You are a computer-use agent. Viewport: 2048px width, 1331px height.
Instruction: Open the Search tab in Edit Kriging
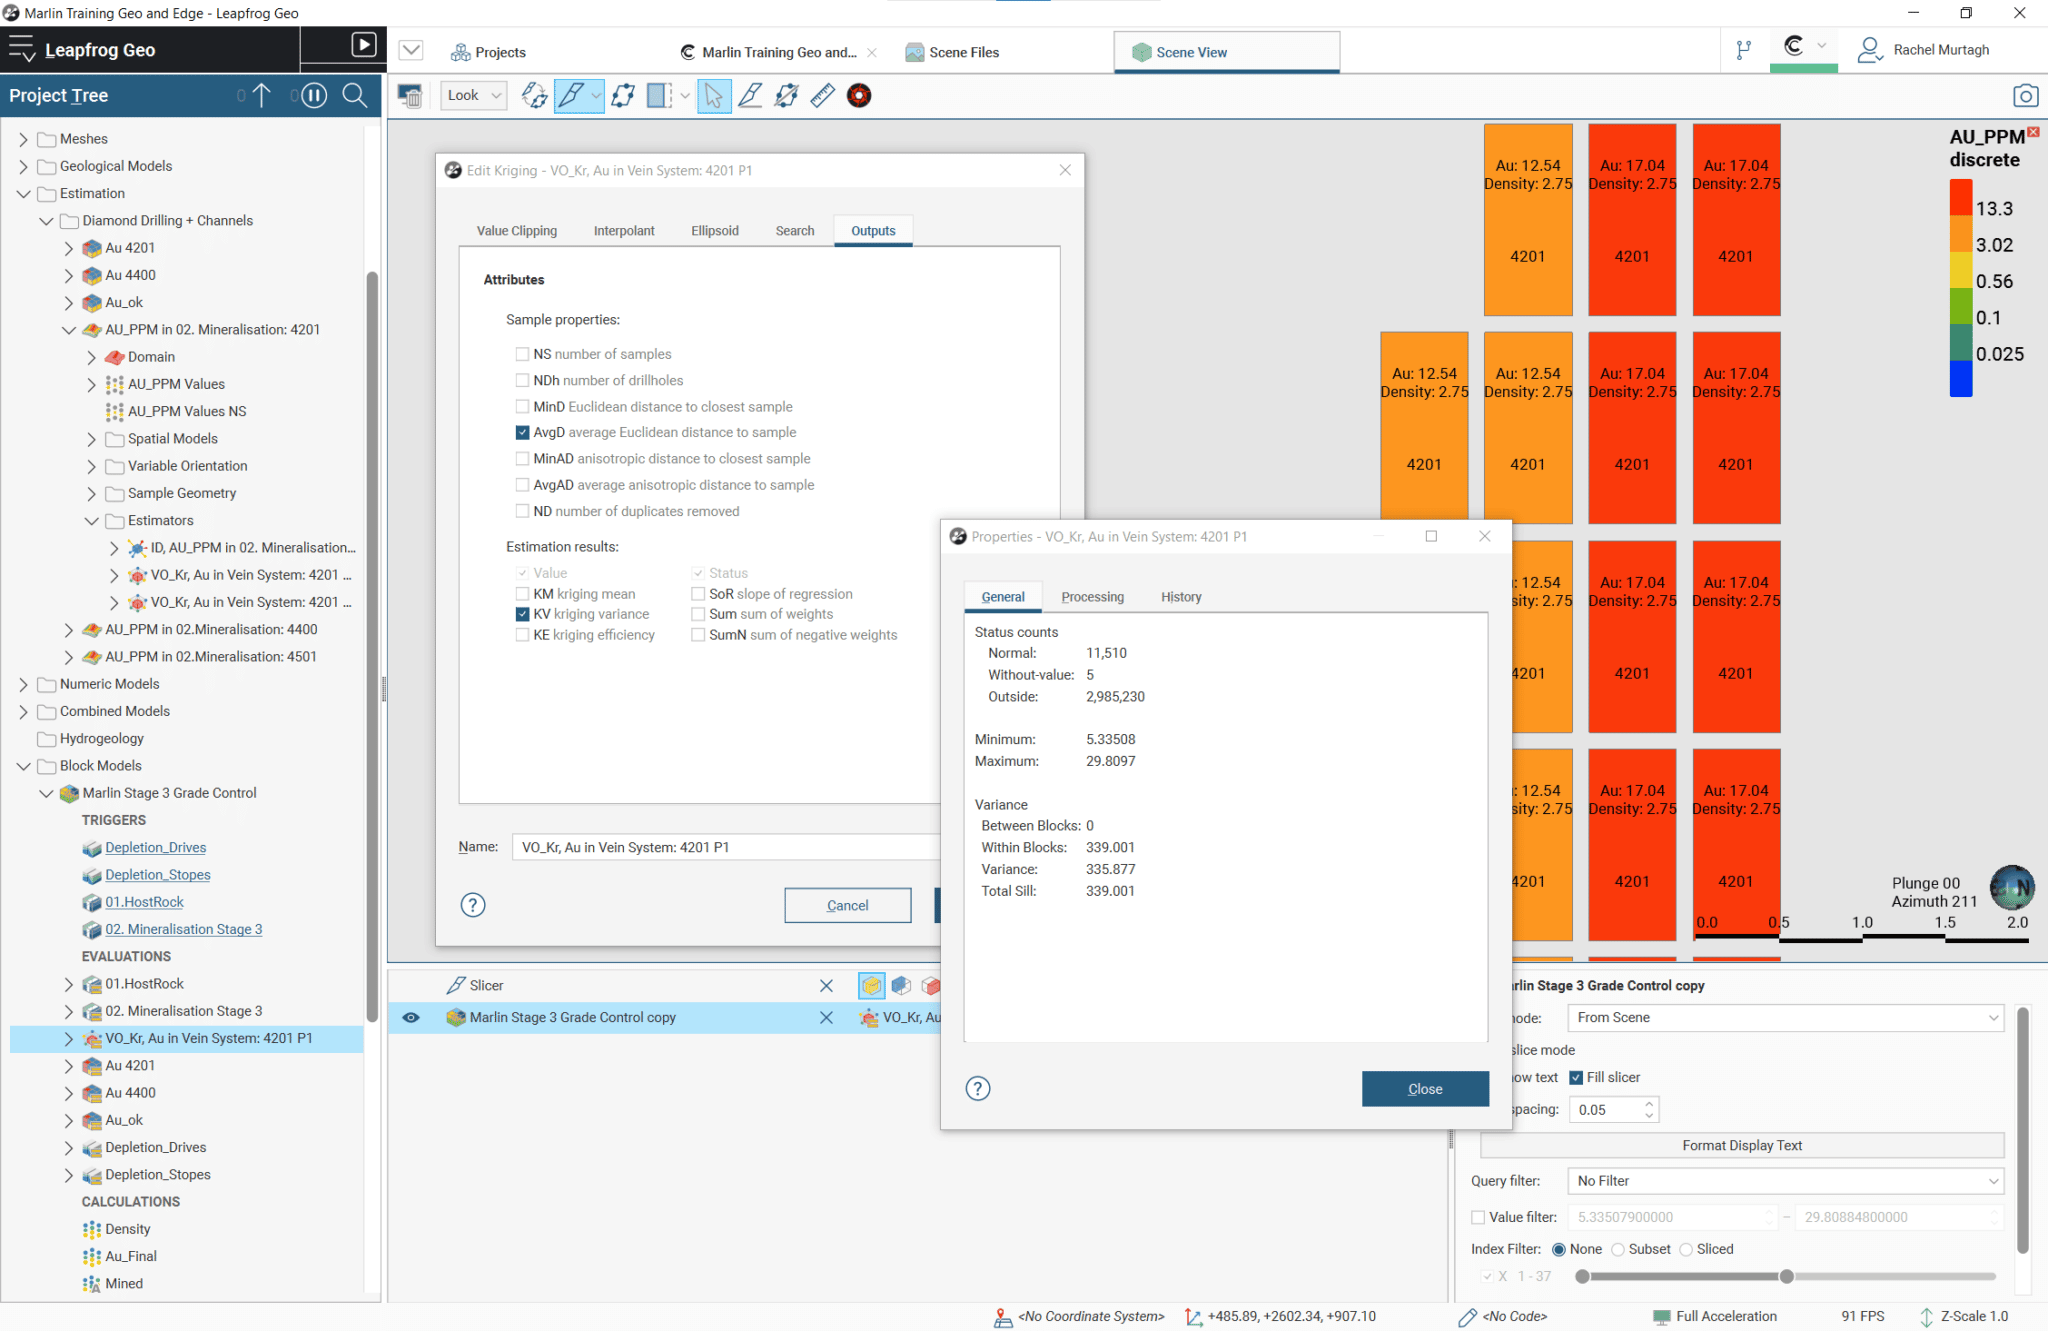click(x=795, y=231)
